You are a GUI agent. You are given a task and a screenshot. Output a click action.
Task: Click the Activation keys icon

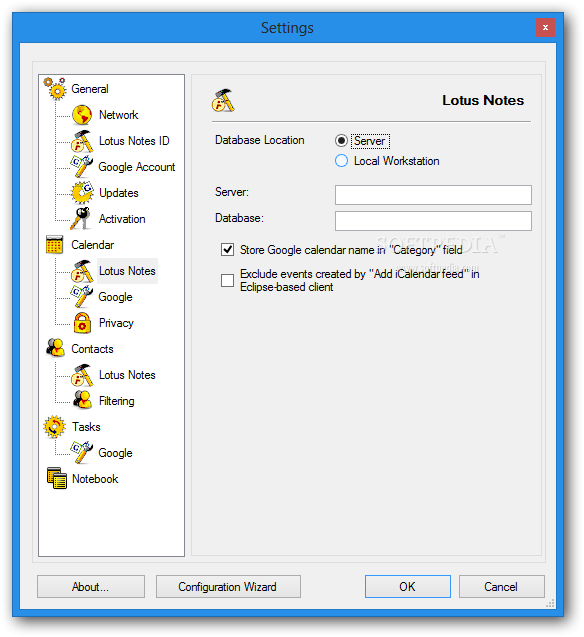[x=81, y=219]
